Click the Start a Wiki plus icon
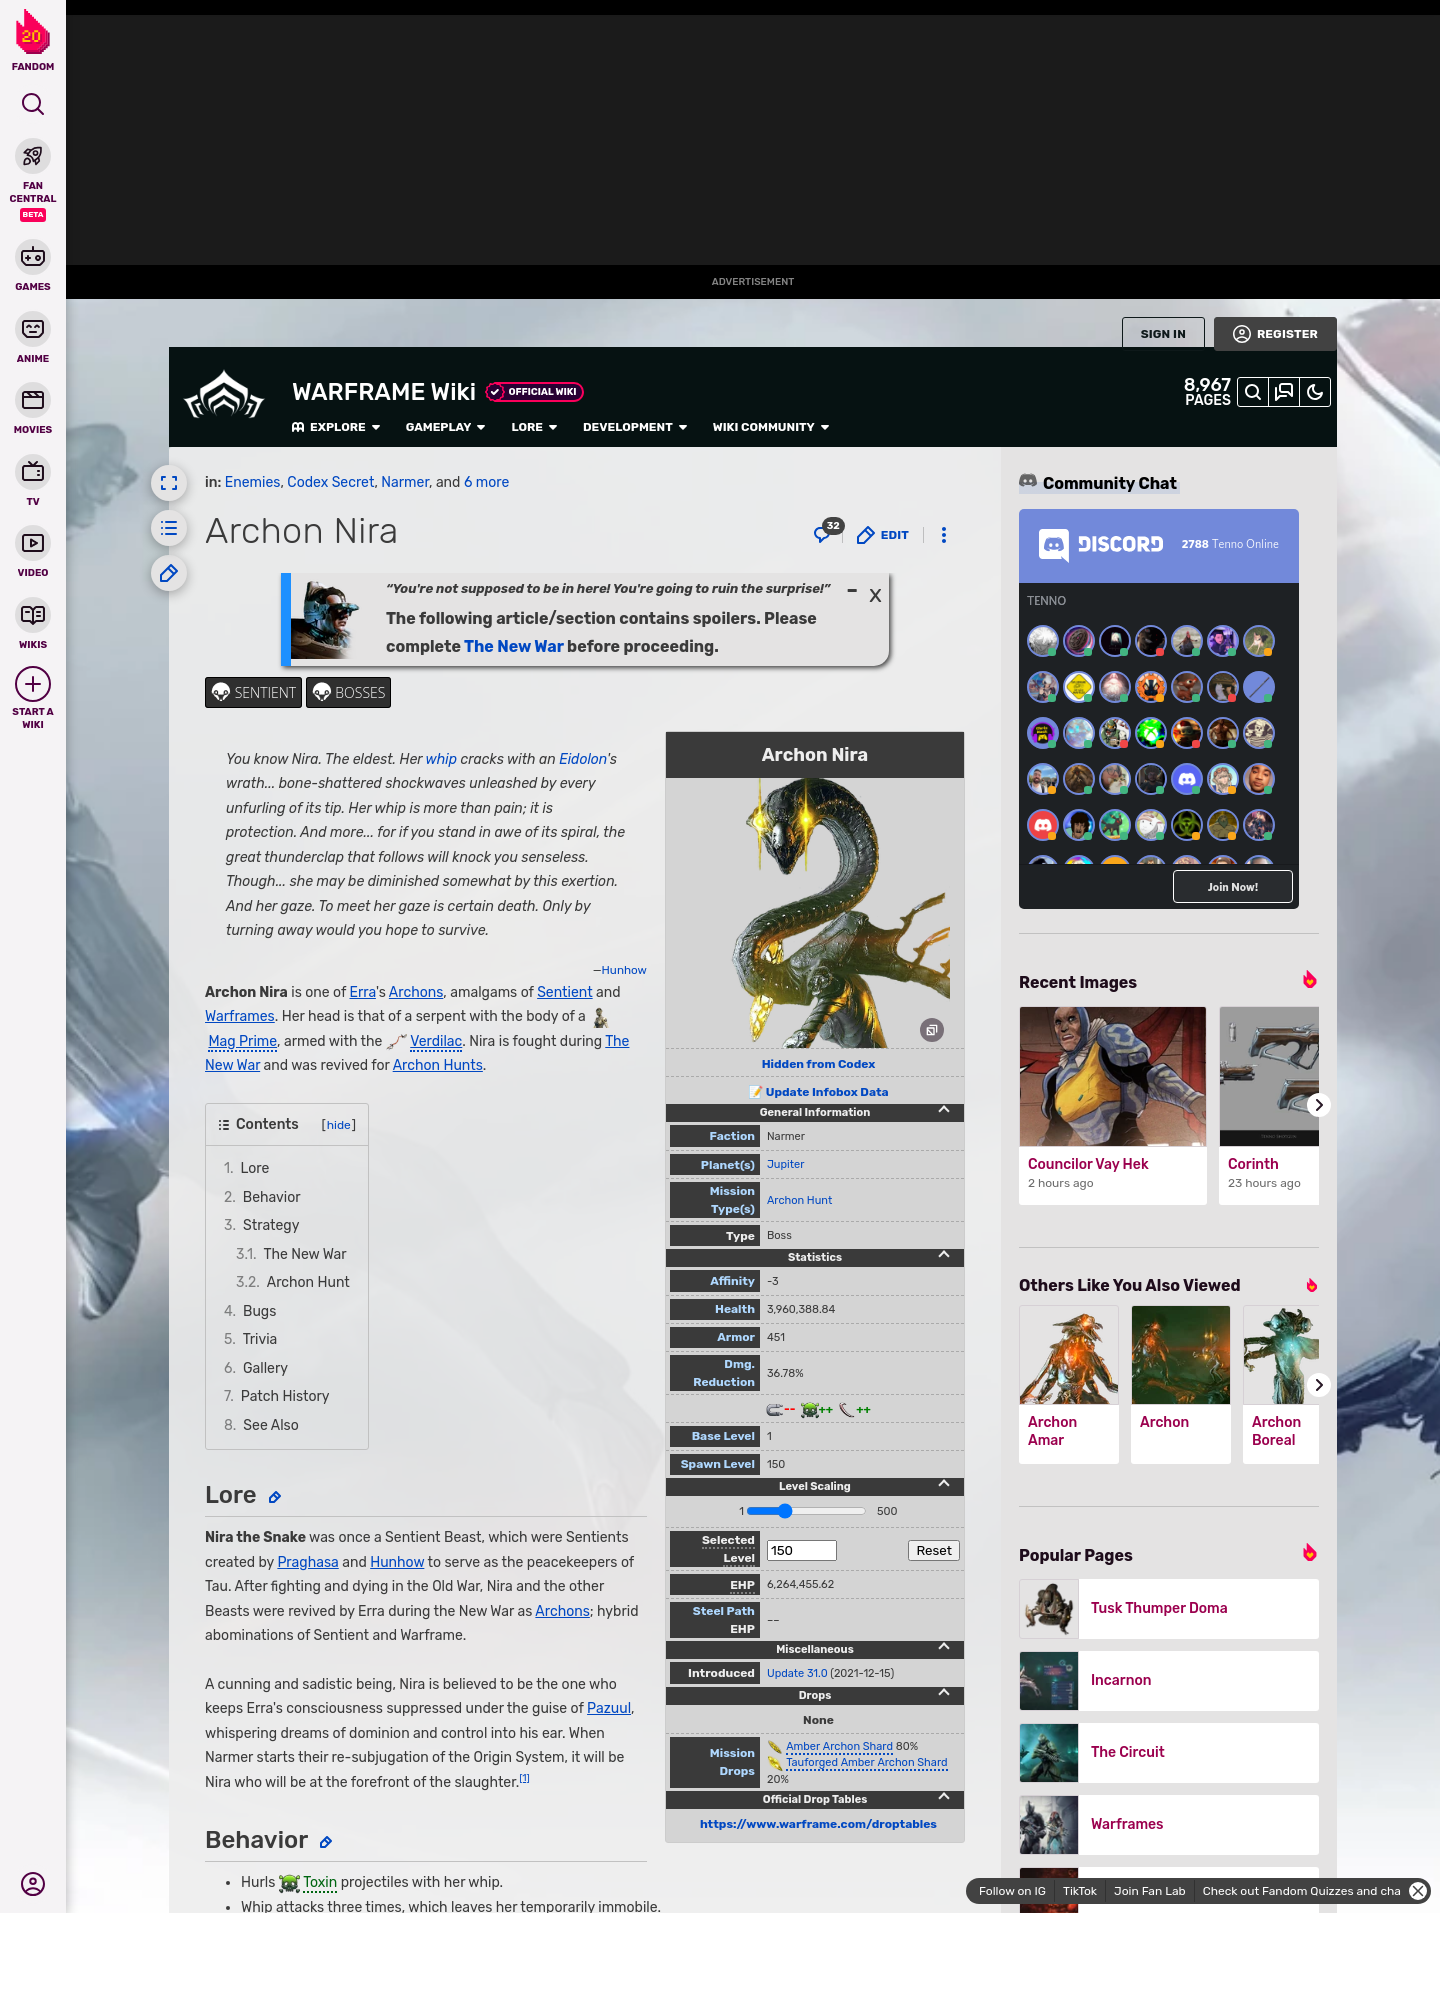This screenshot has height=2000, width=1440. point(33,684)
